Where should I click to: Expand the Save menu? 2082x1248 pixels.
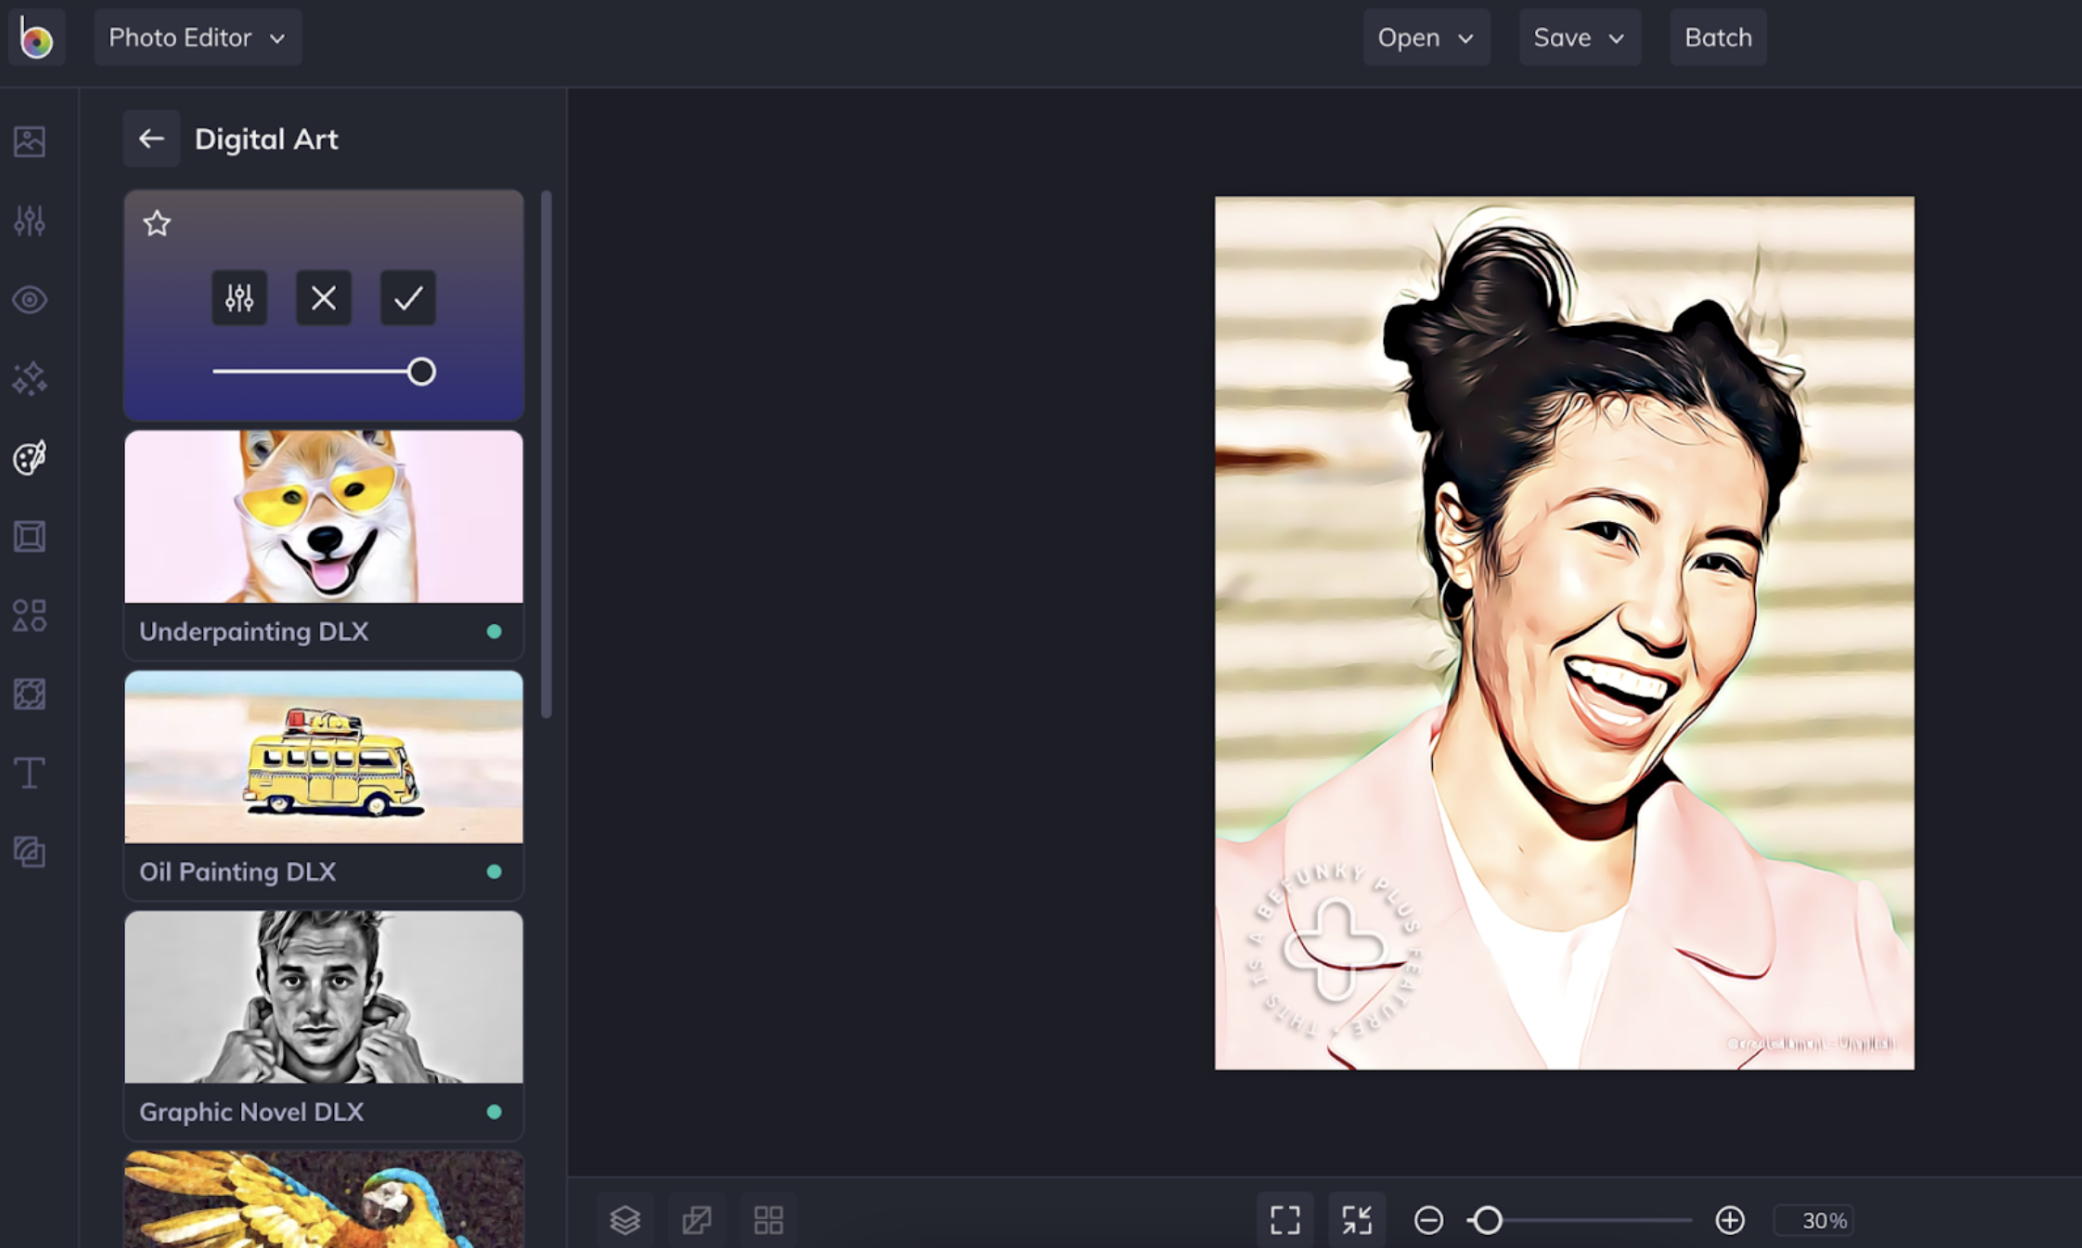[x=1579, y=38]
